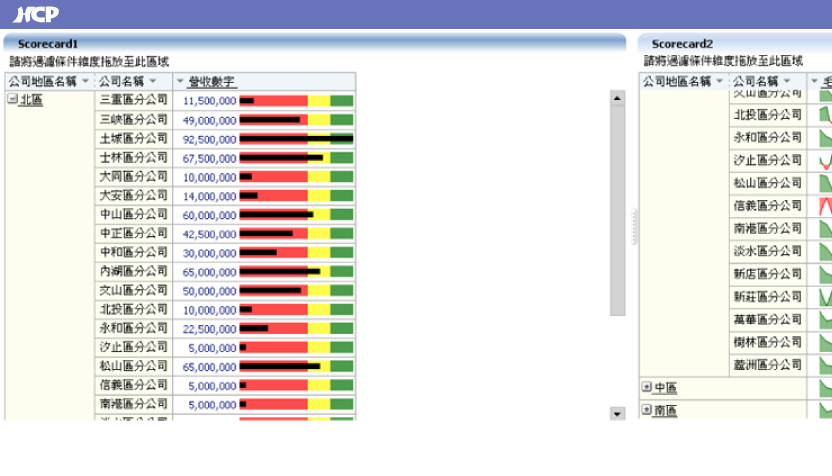Click the bullet chart for 三重區分公司

coord(296,101)
